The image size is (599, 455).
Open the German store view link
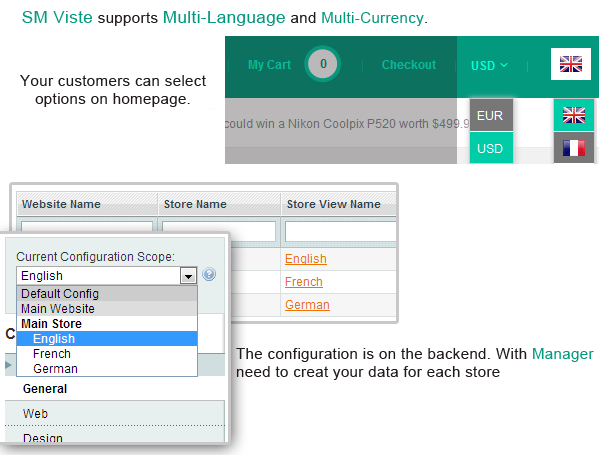[x=307, y=304]
